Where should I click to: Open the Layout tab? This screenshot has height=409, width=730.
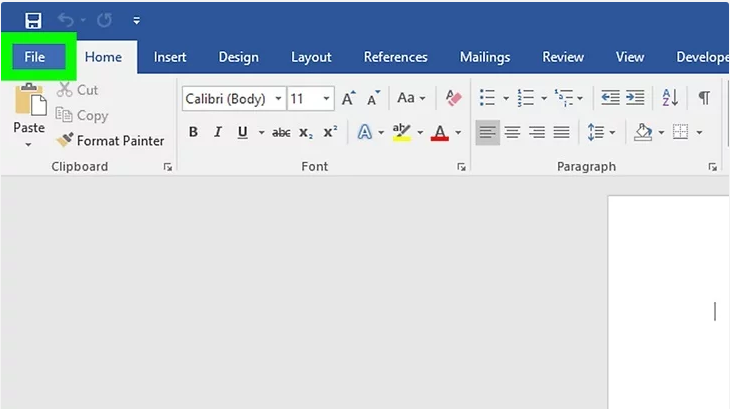(x=311, y=57)
